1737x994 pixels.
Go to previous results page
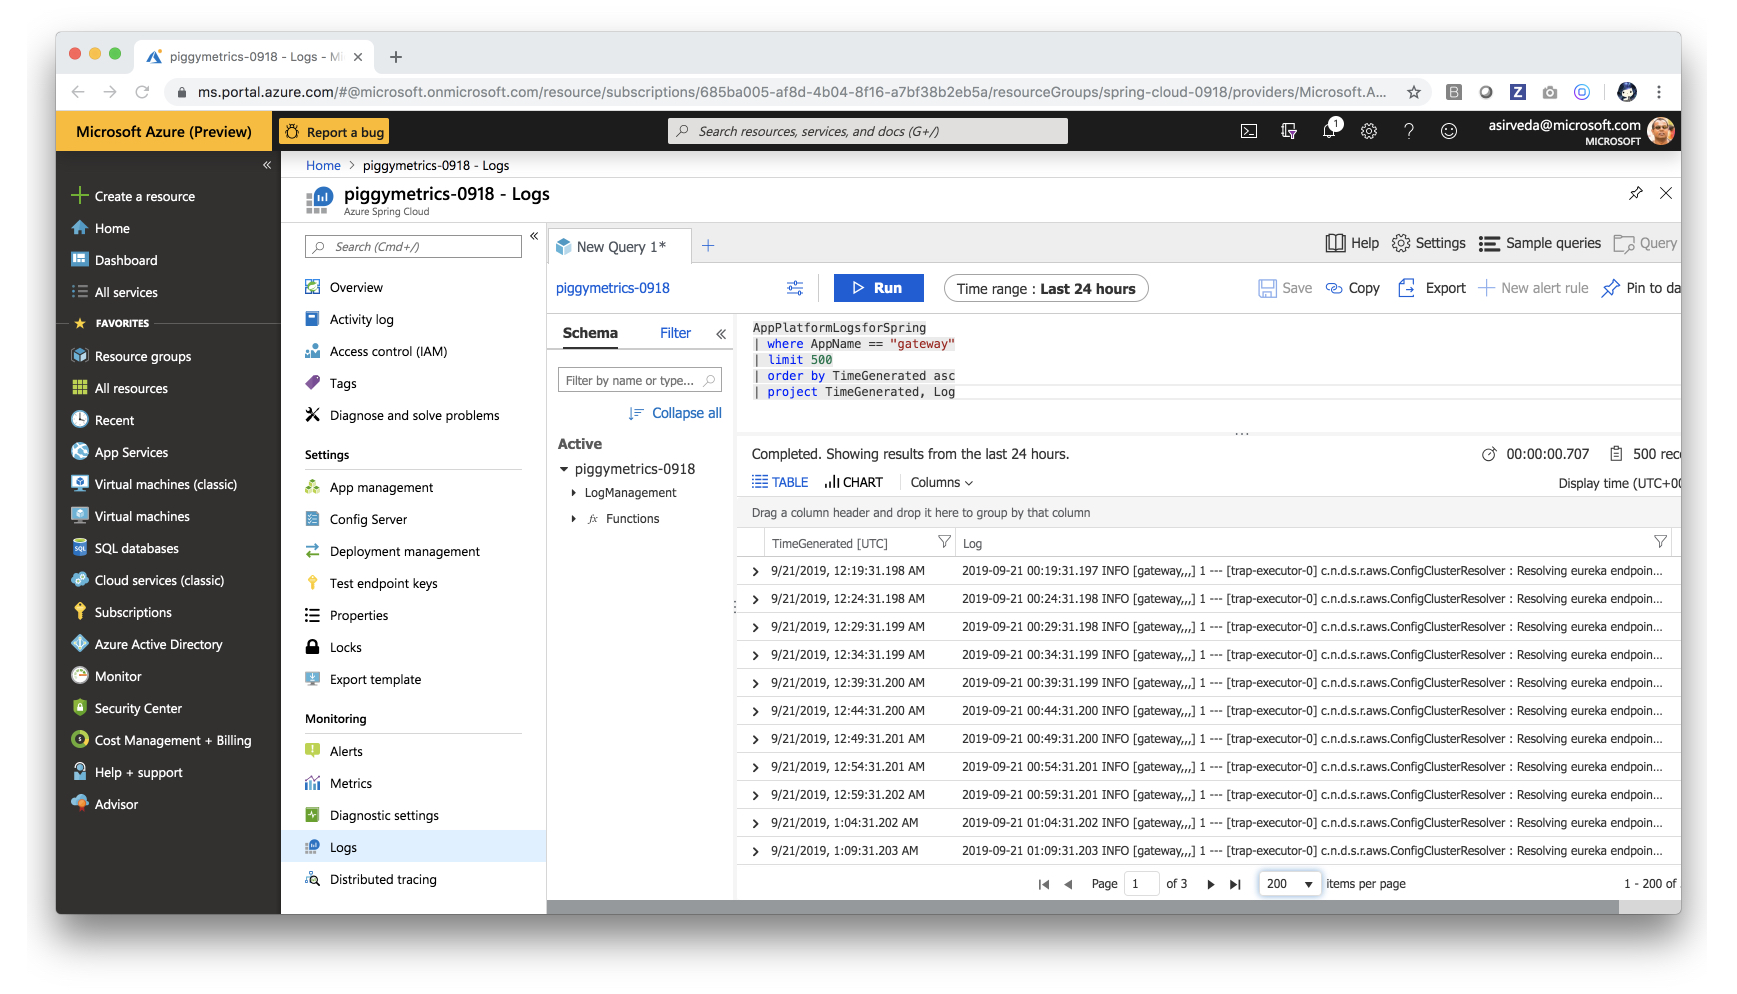click(x=1069, y=884)
